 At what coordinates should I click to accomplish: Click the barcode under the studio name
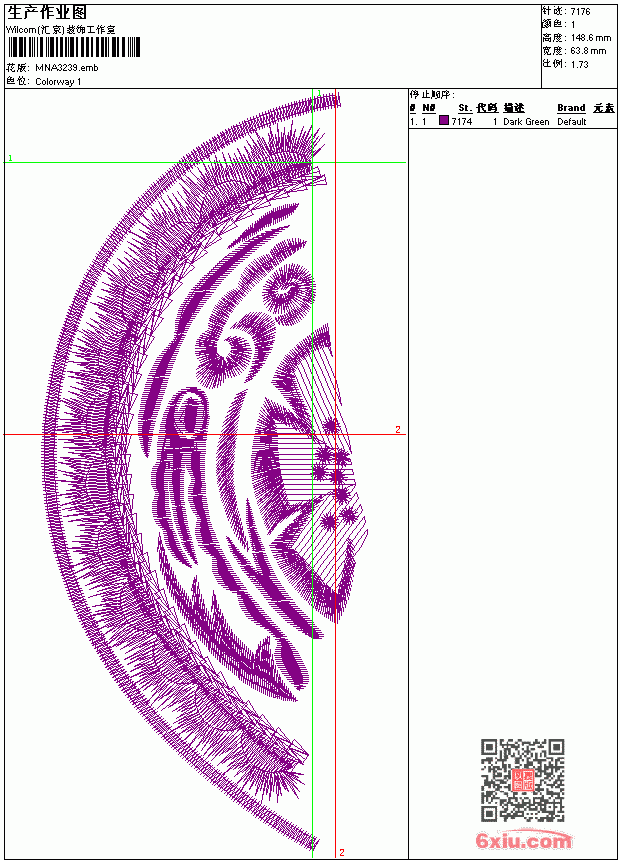(74, 47)
